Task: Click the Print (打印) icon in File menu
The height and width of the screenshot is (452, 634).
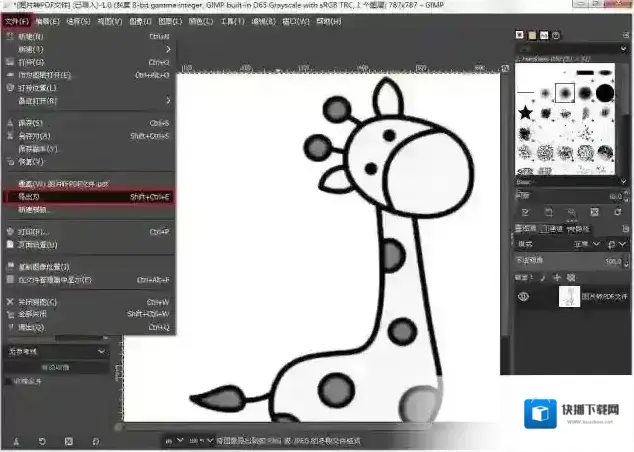Action: (x=10, y=232)
